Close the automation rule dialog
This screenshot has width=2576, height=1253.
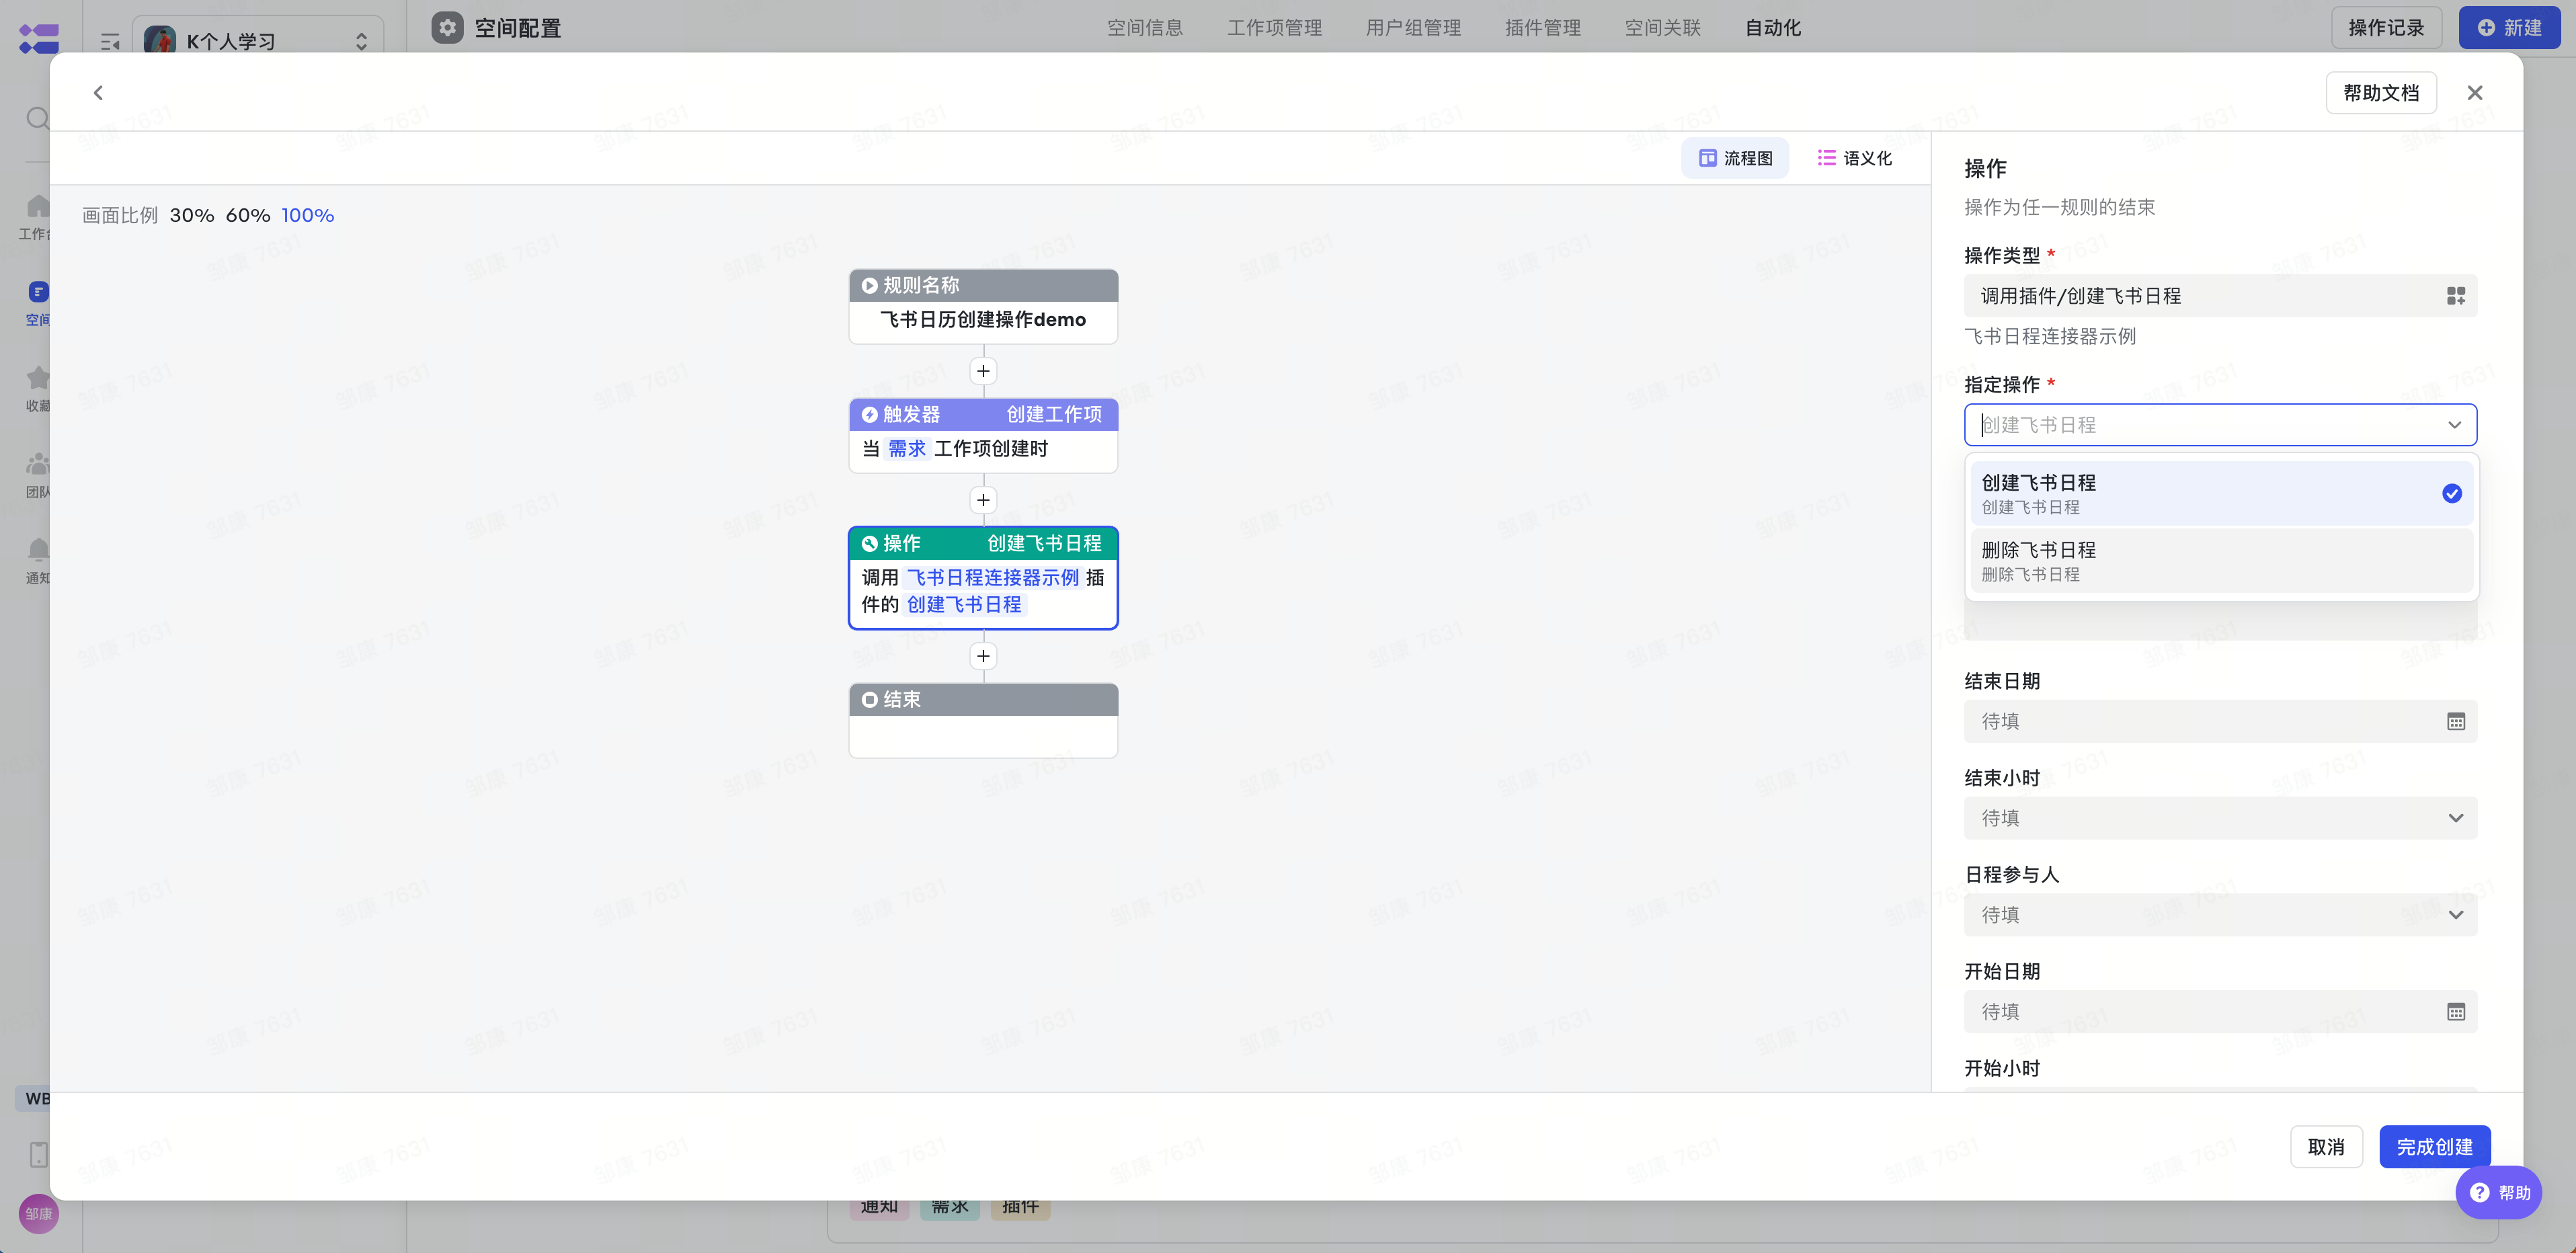click(2474, 93)
